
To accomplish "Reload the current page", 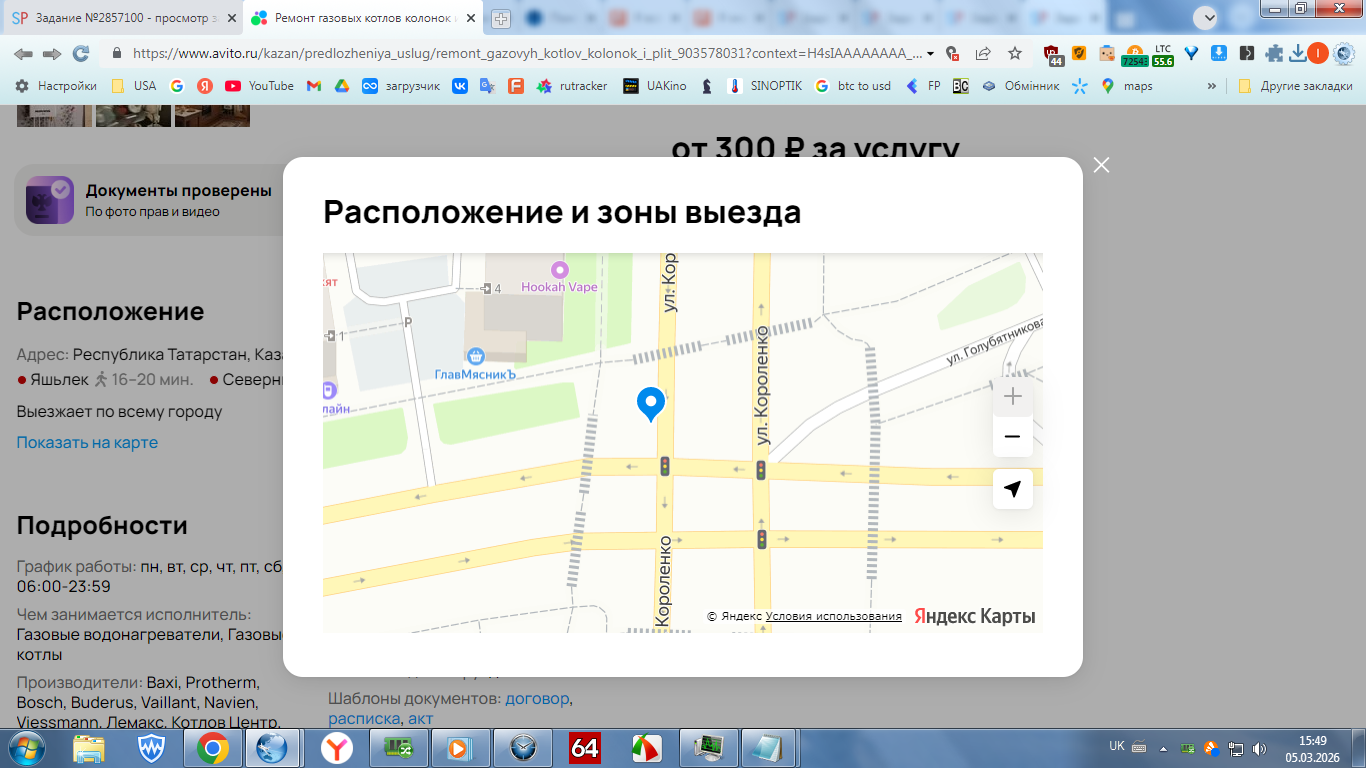I will click(81, 53).
